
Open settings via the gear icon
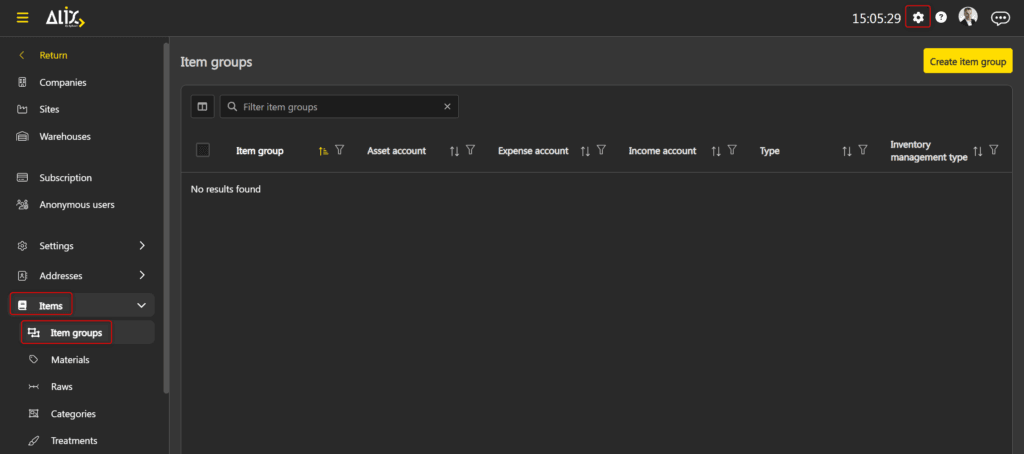(x=918, y=18)
